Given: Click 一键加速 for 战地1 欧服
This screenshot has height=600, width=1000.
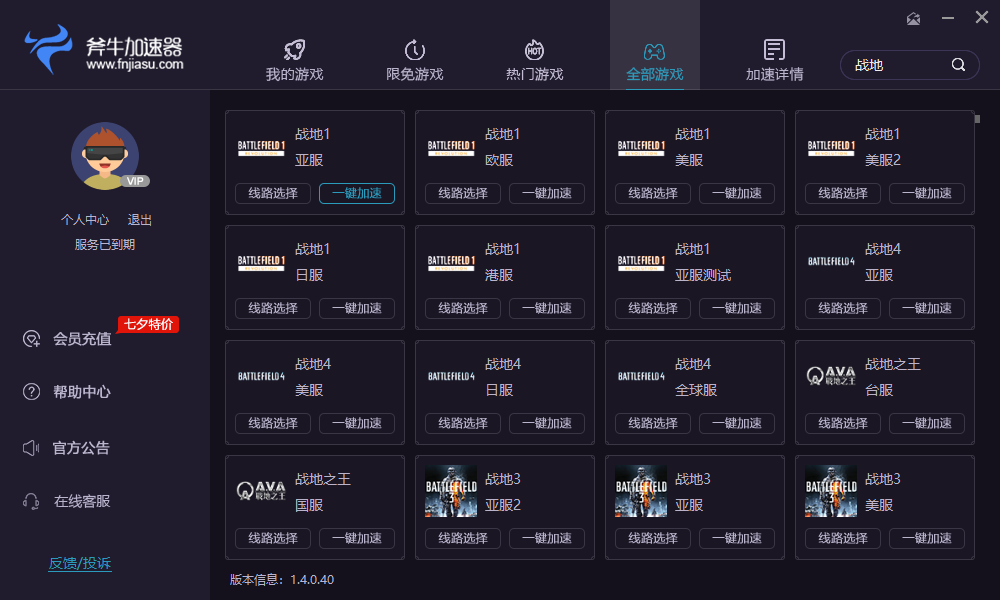Looking at the screenshot, I should pos(547,193).
